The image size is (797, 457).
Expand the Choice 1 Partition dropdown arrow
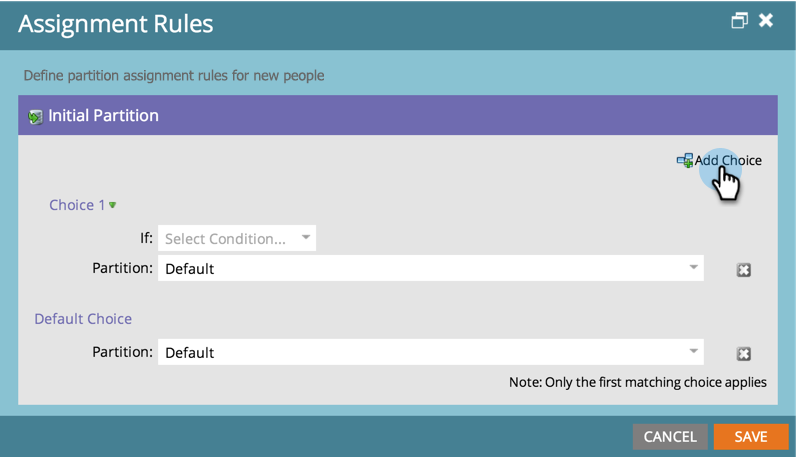[x=693, y=268]
